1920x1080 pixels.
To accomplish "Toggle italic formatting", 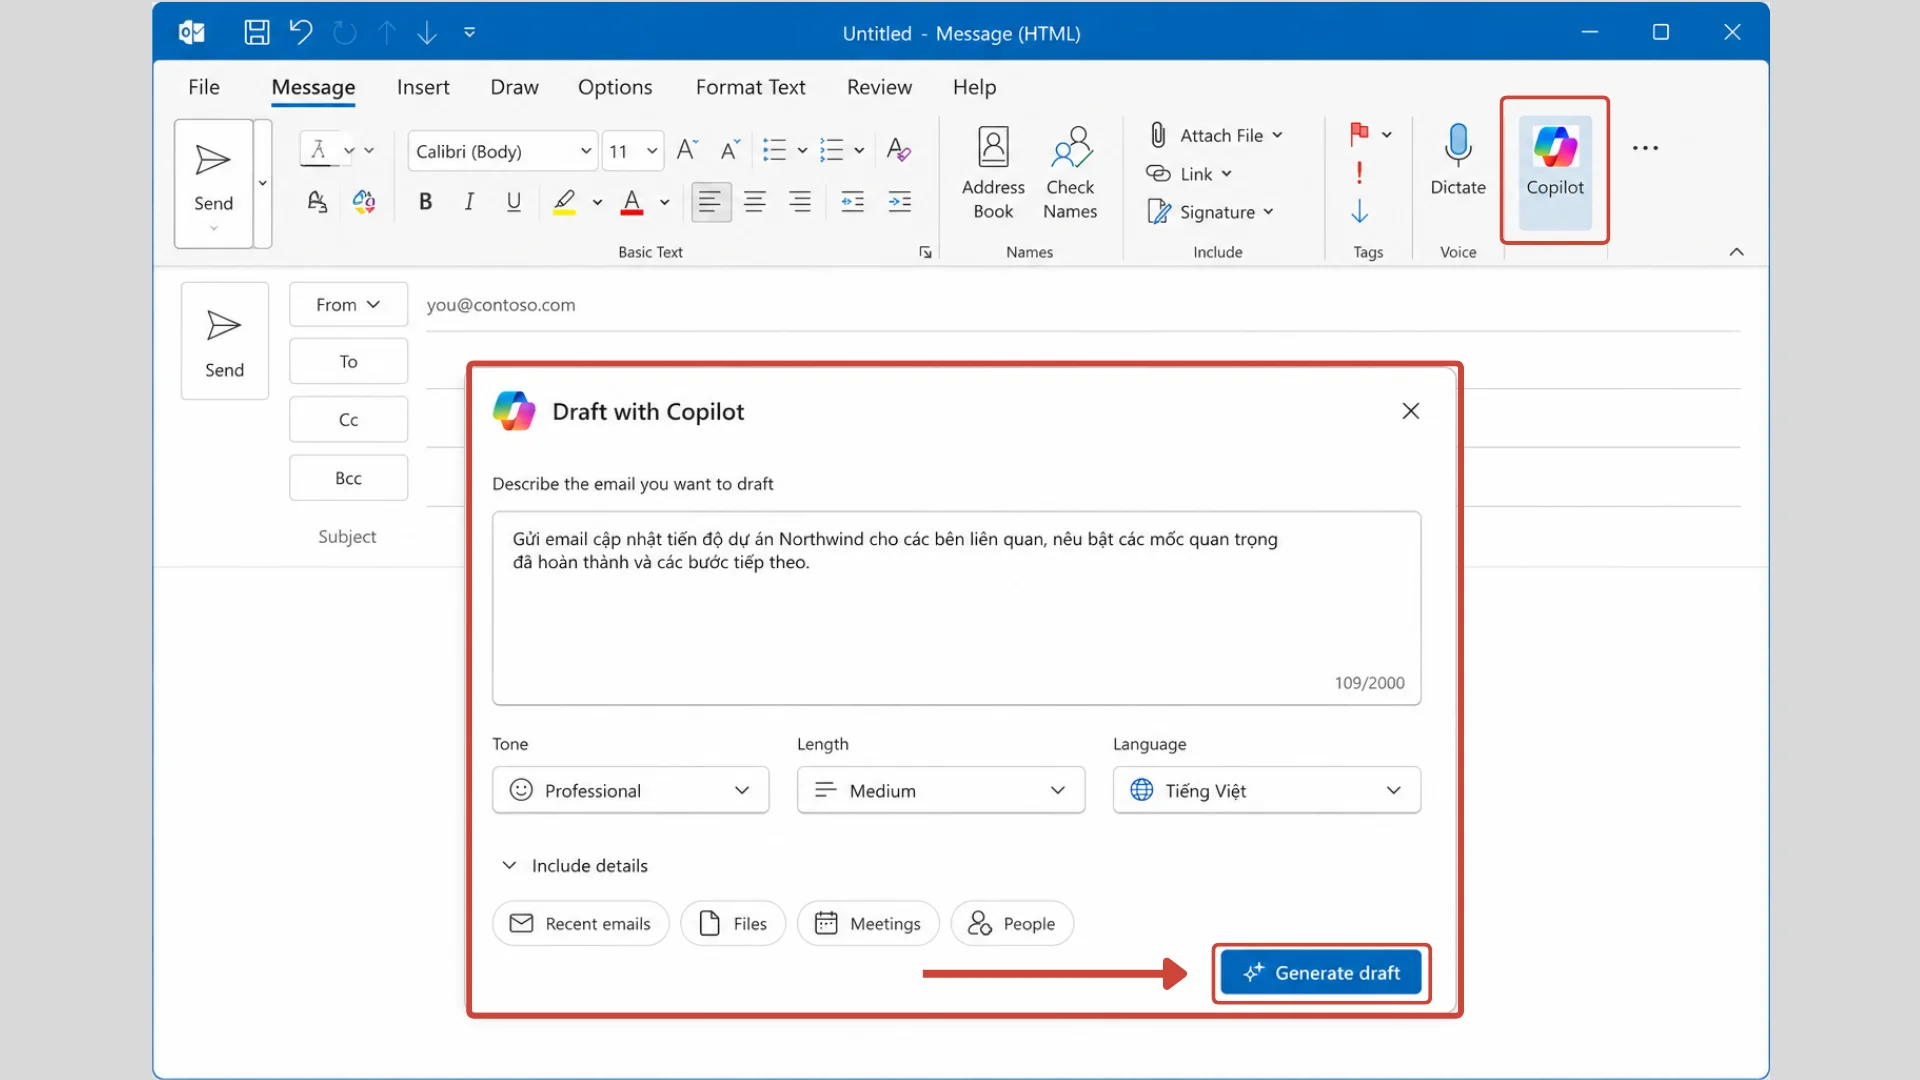I will point(469,202).
